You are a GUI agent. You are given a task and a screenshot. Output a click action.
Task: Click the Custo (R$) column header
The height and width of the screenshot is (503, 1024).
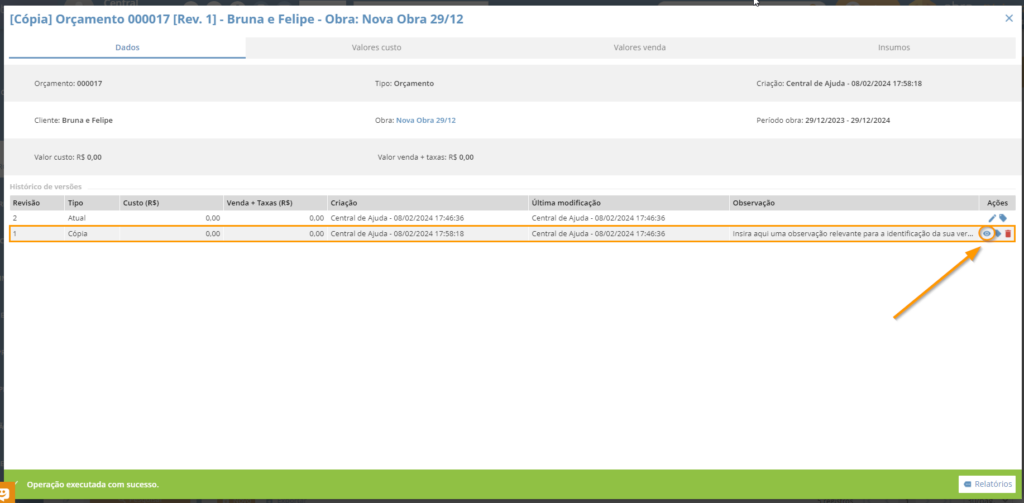(171, 203)
